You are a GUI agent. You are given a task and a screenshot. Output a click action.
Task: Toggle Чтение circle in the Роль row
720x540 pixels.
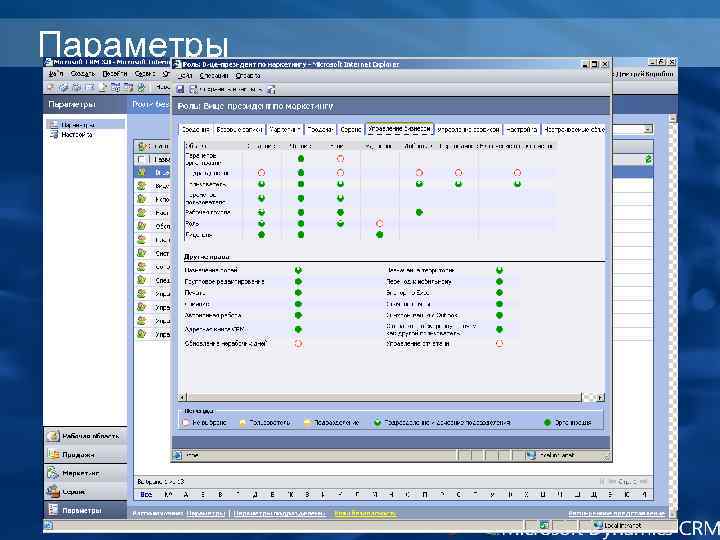(x=301, y=224)
